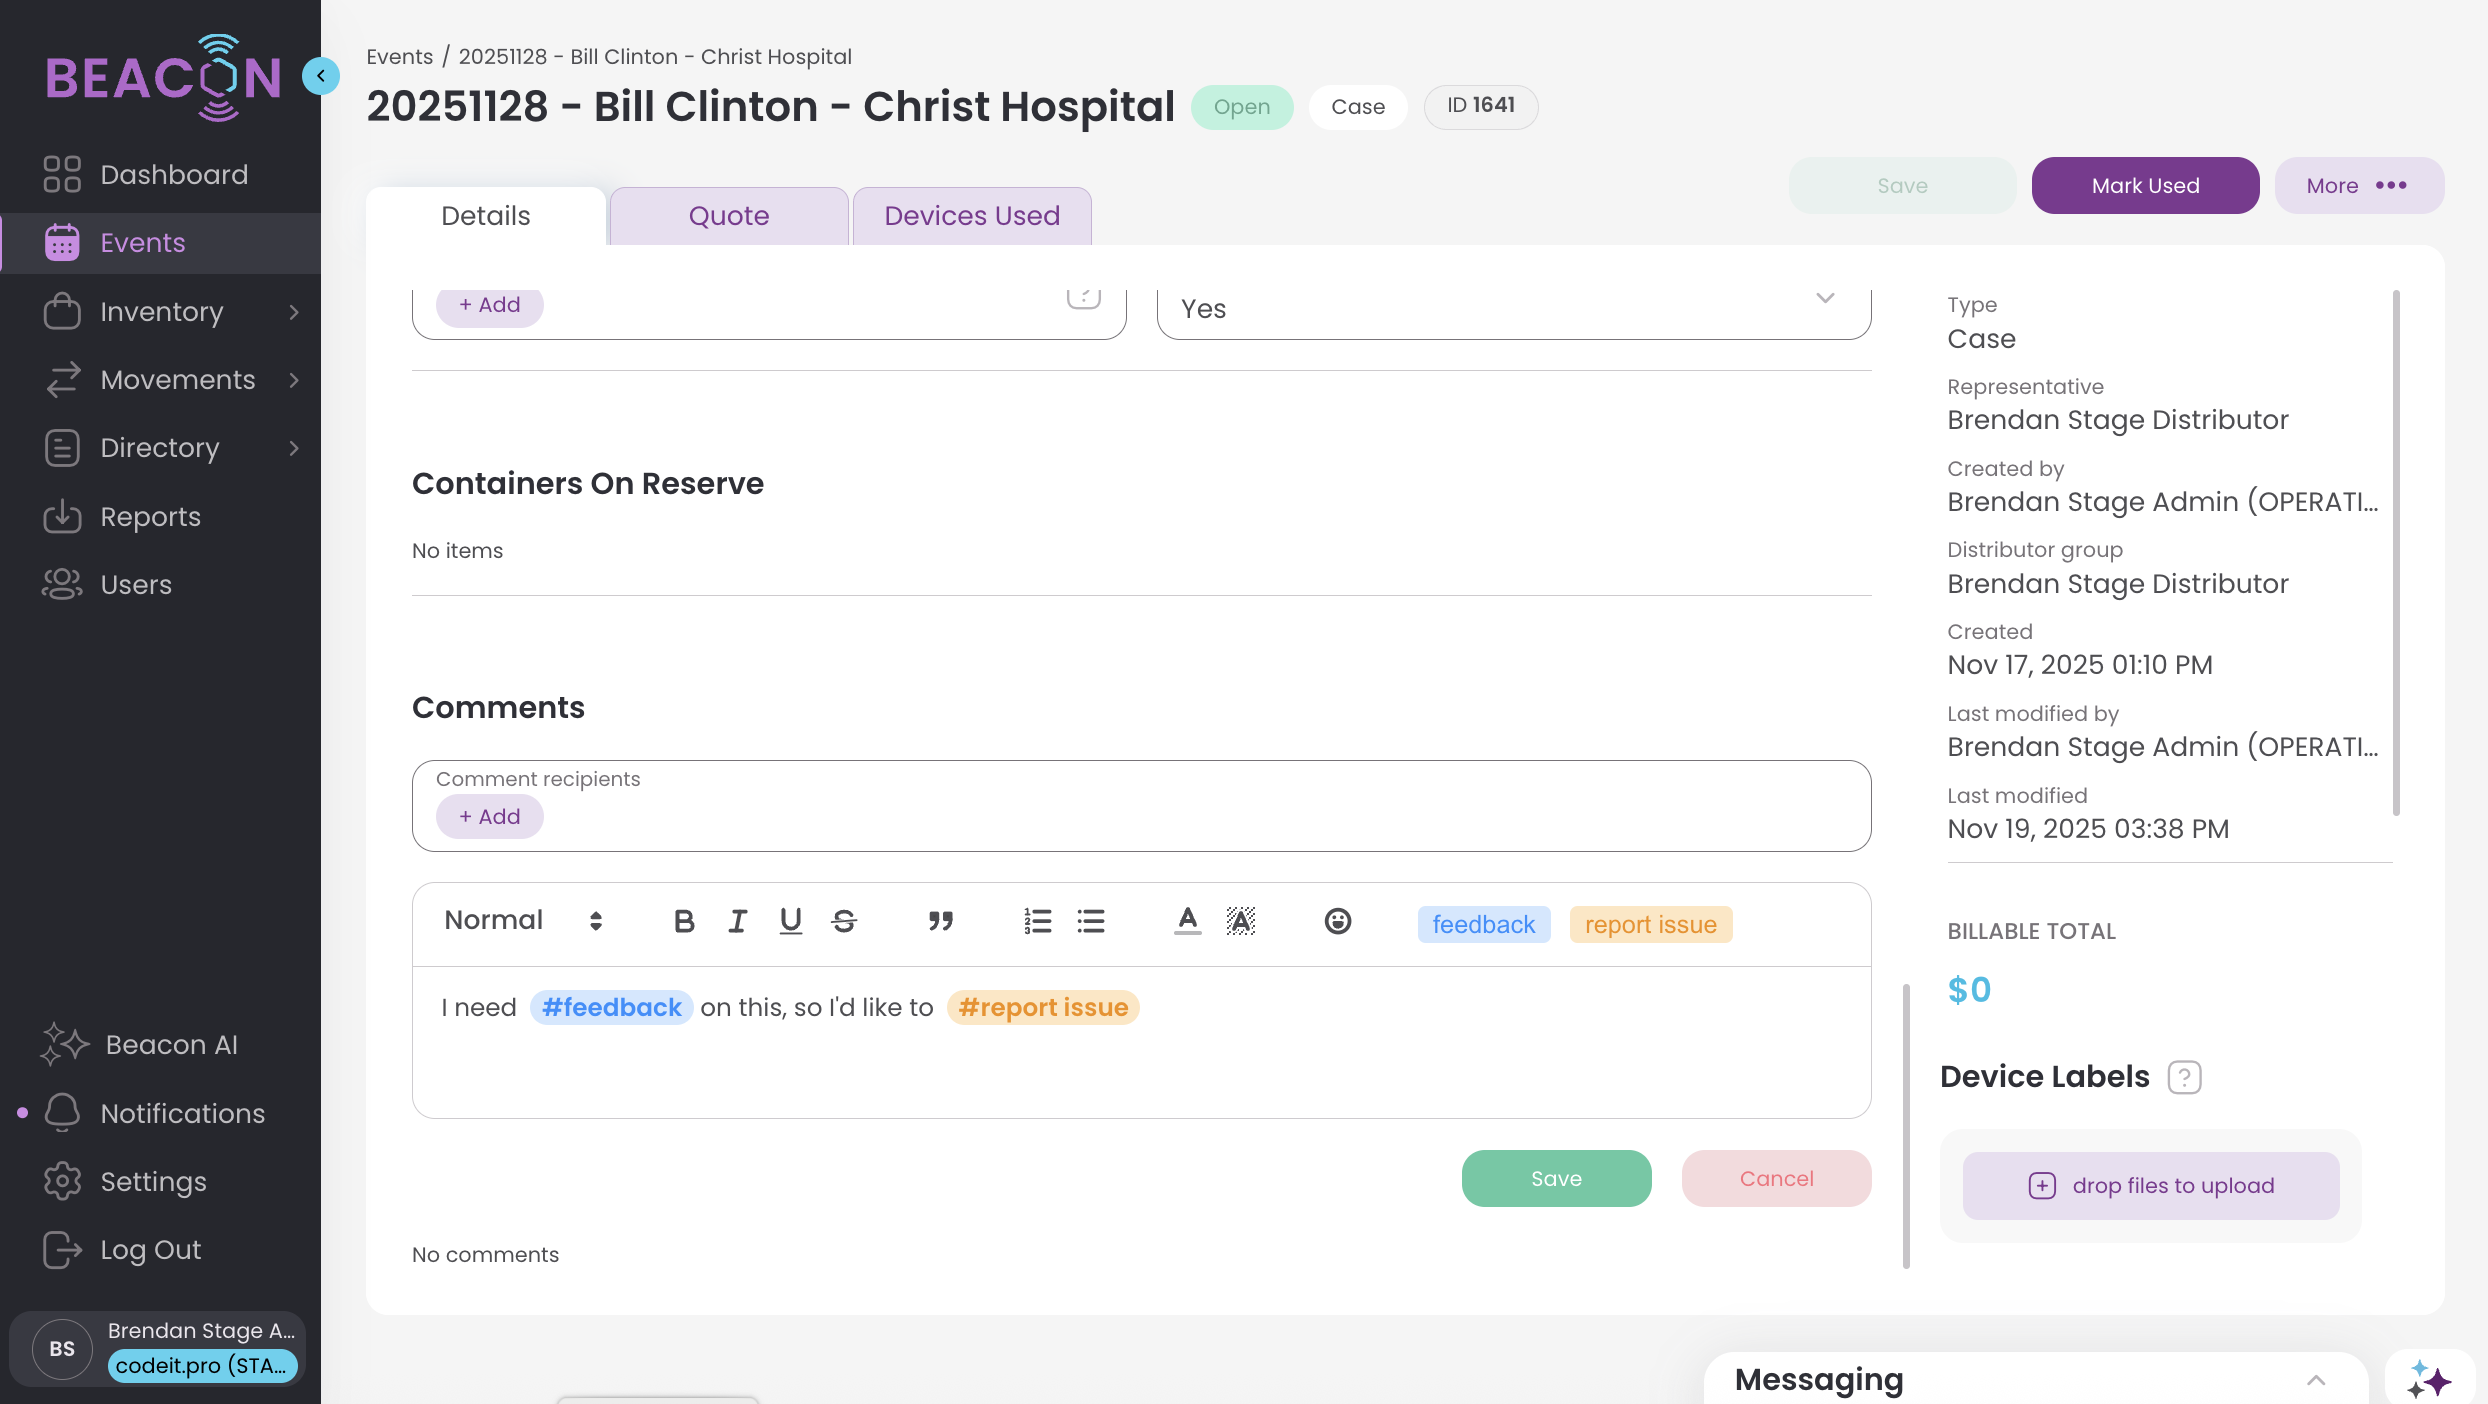Open emoji picker in comment toolbar
The width and height of the screenshot is (2488, 1404).
coord(1337,921)
